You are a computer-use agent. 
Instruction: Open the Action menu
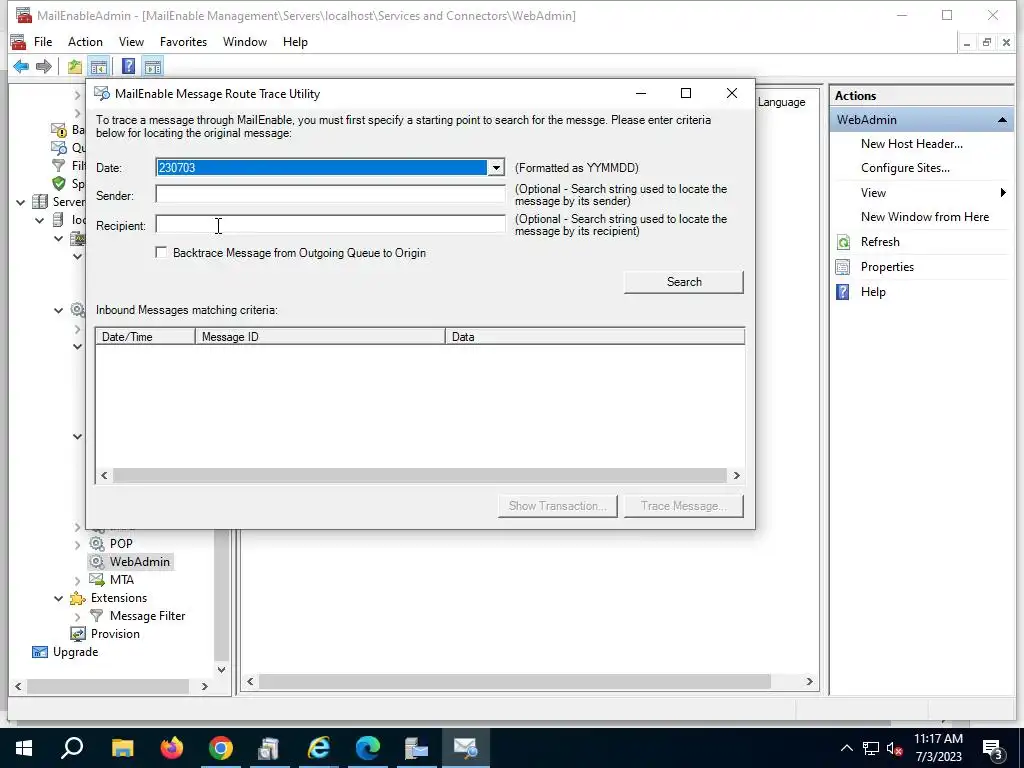click(x=86, y=42)
